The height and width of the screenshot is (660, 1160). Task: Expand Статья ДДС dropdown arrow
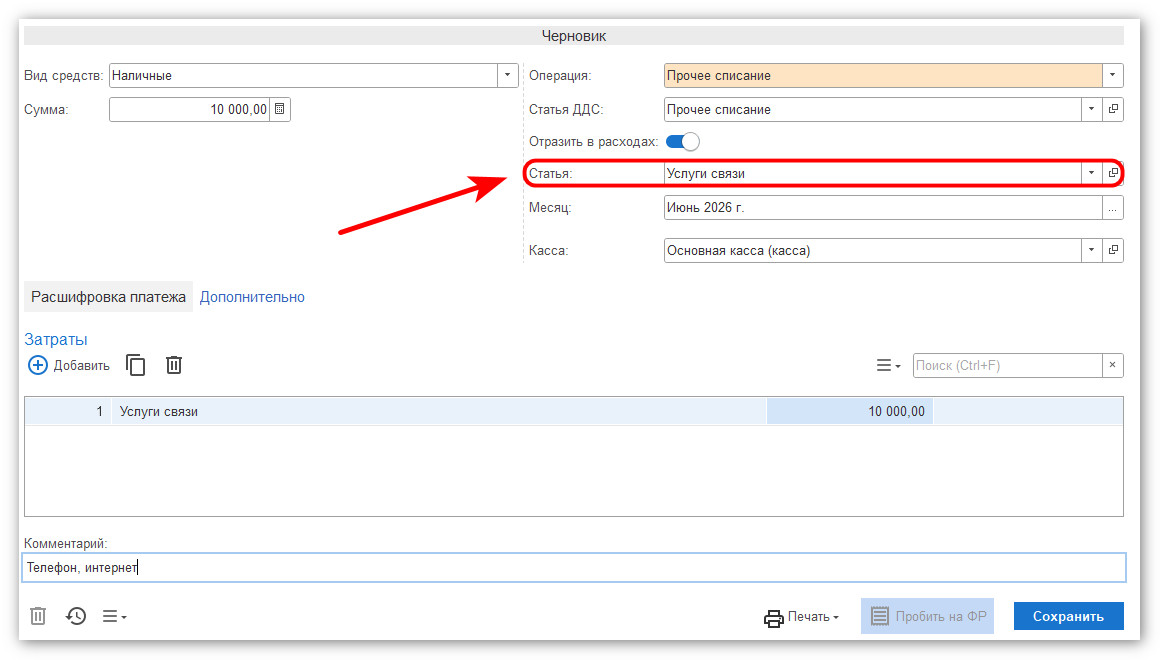click(1091, 109)
